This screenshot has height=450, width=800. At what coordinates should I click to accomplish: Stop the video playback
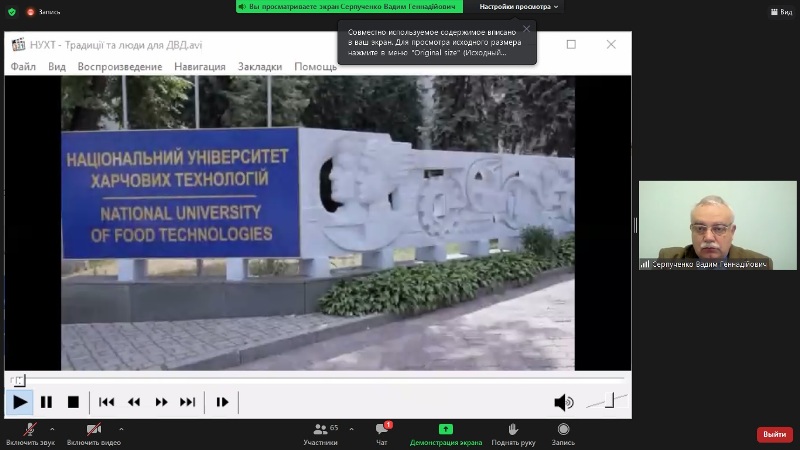pyautogui.click(x=73, y=402)
